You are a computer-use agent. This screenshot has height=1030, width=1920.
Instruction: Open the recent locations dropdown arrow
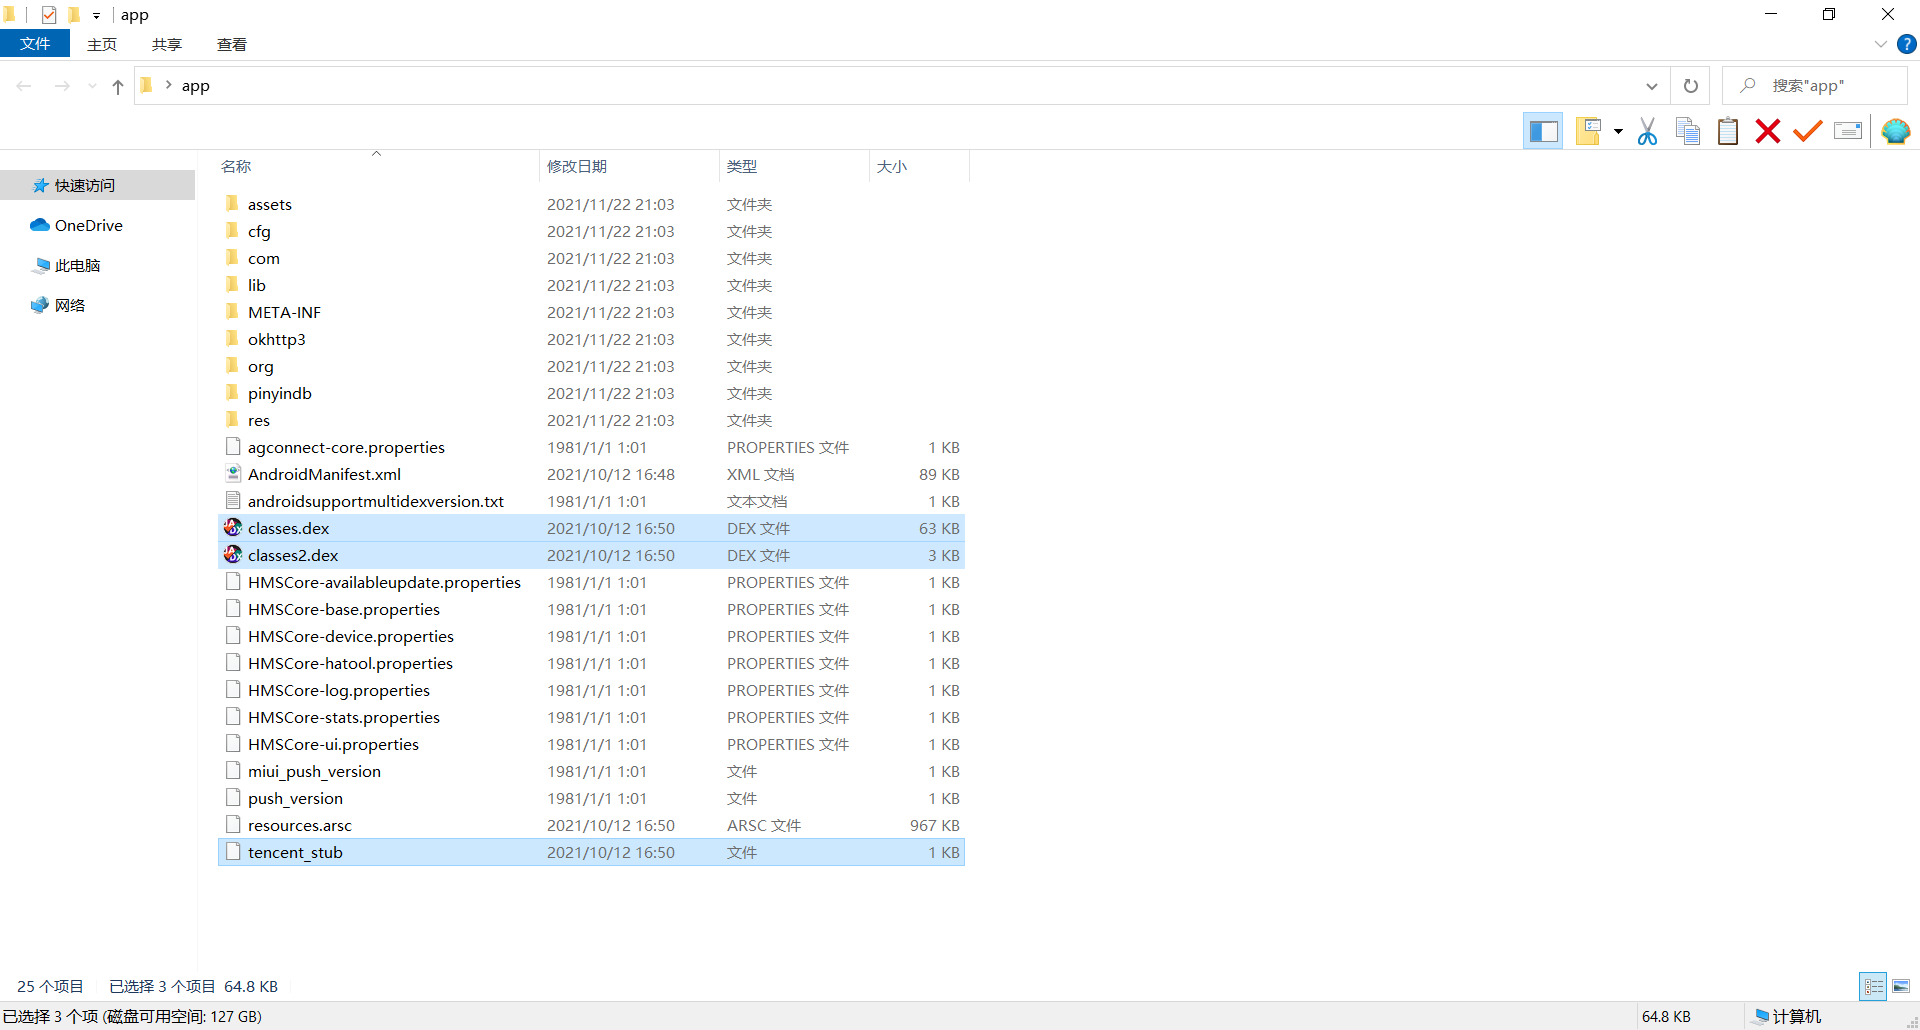92,86
